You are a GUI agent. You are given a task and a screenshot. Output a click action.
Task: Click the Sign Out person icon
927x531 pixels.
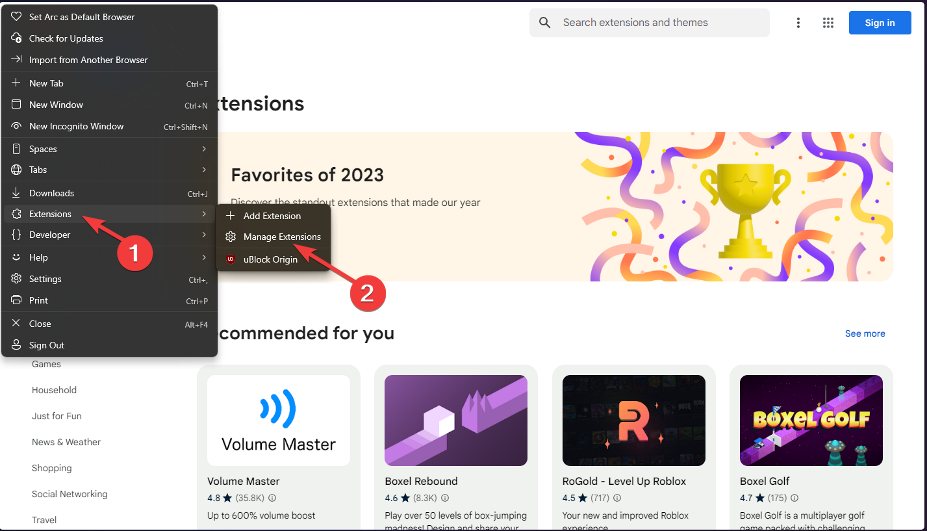point(17,345)
